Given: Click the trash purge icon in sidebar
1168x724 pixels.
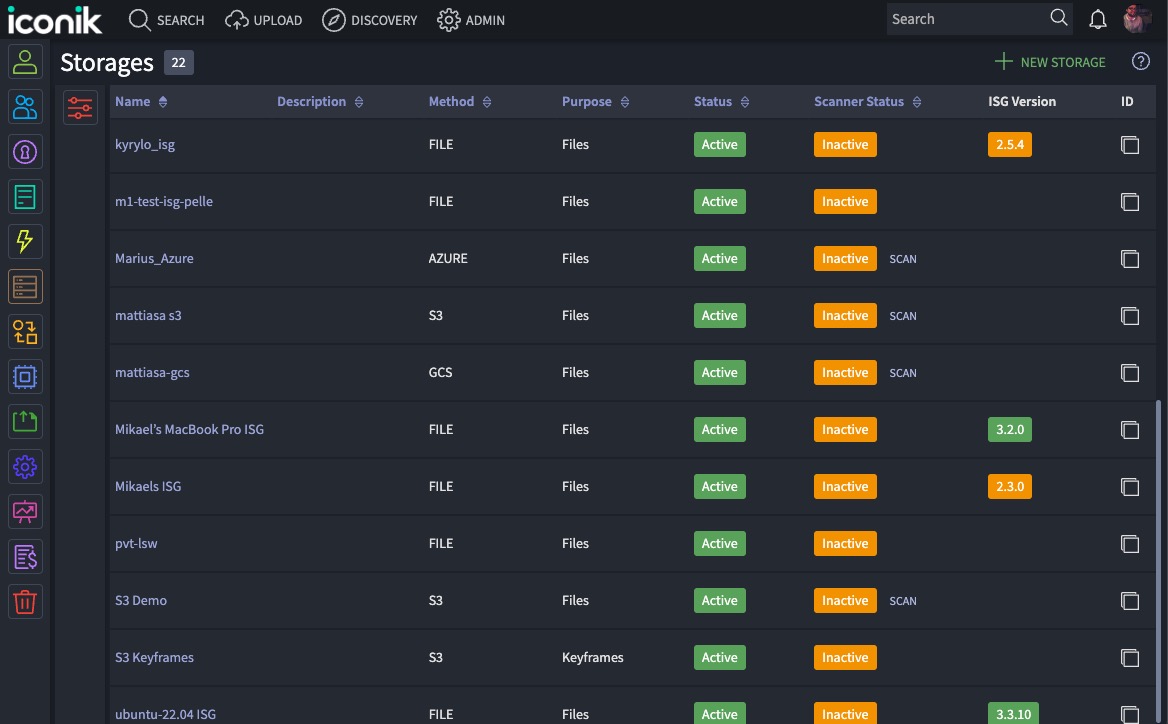Looking at the screenshot, I should (x=25, y=601).
